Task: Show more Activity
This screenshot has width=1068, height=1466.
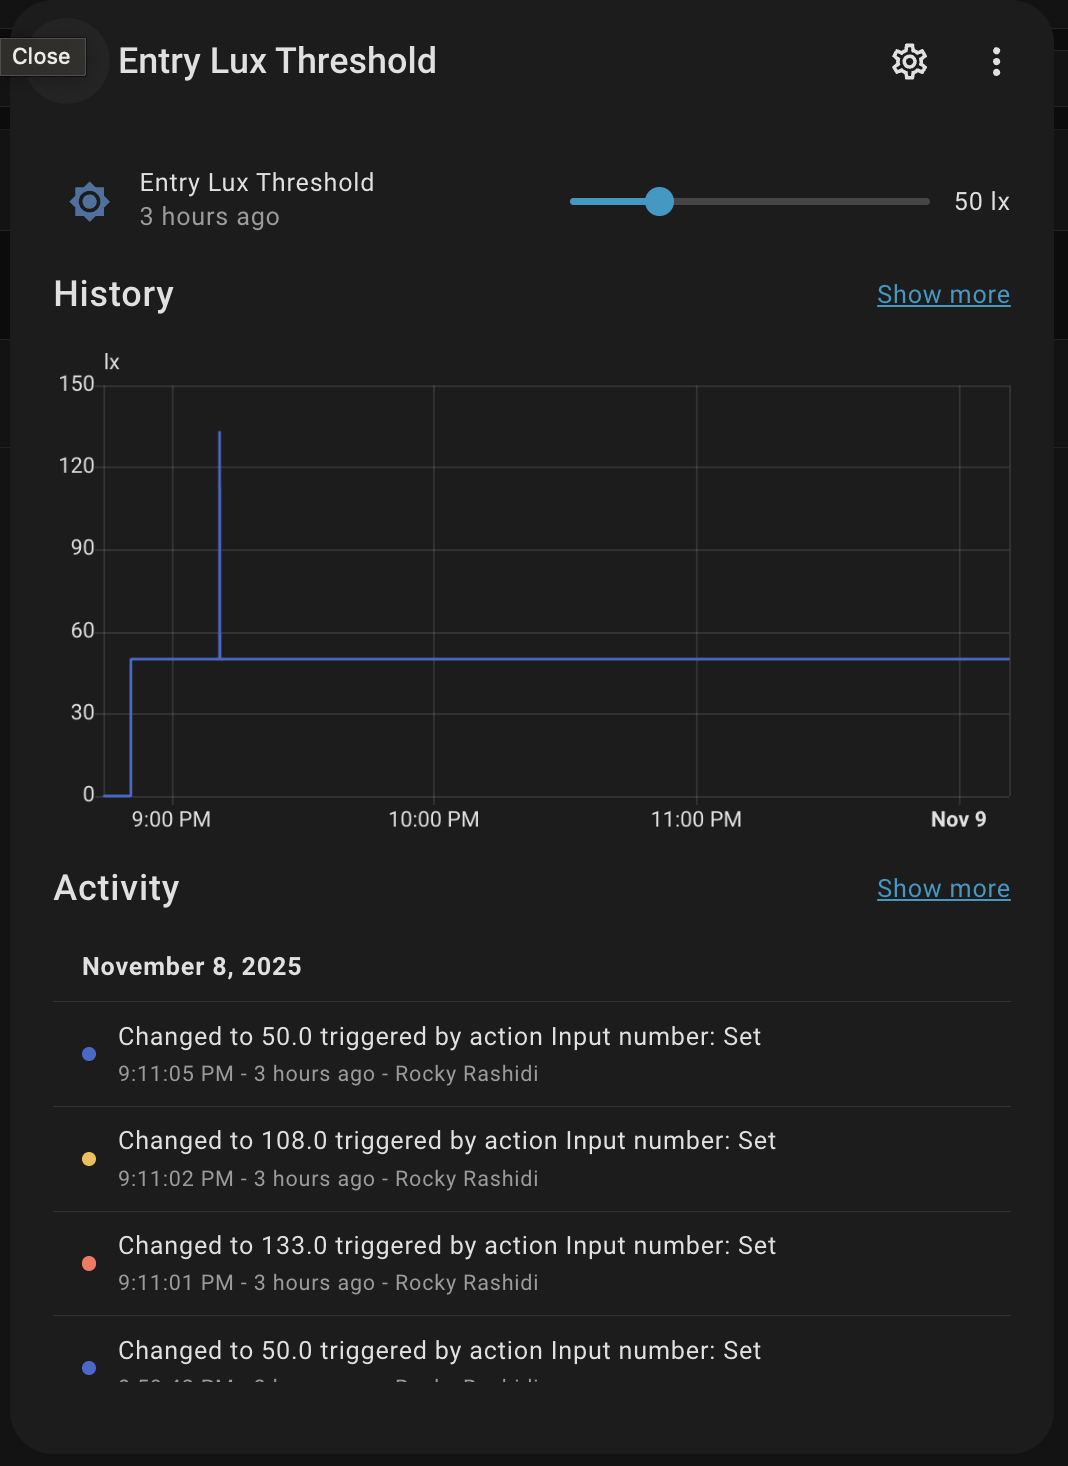Action: tap(943, 889)
